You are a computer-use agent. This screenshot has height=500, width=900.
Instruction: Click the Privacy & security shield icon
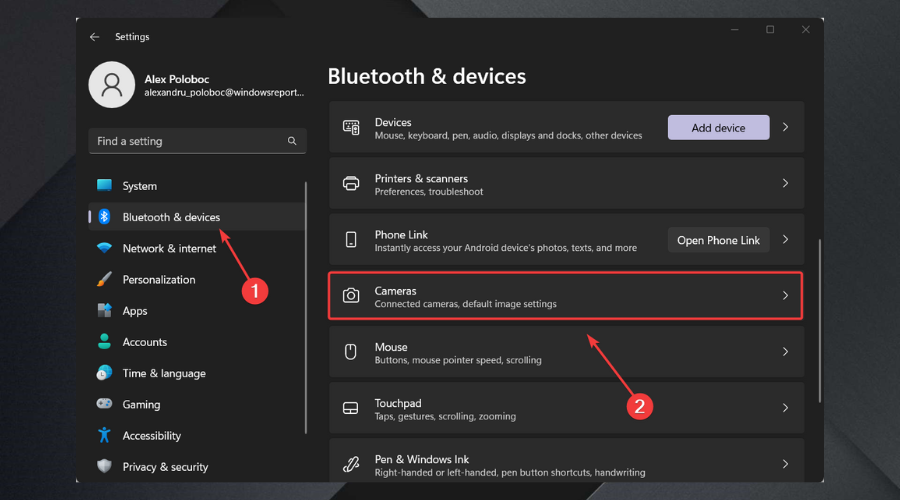[x=104, y=466]
